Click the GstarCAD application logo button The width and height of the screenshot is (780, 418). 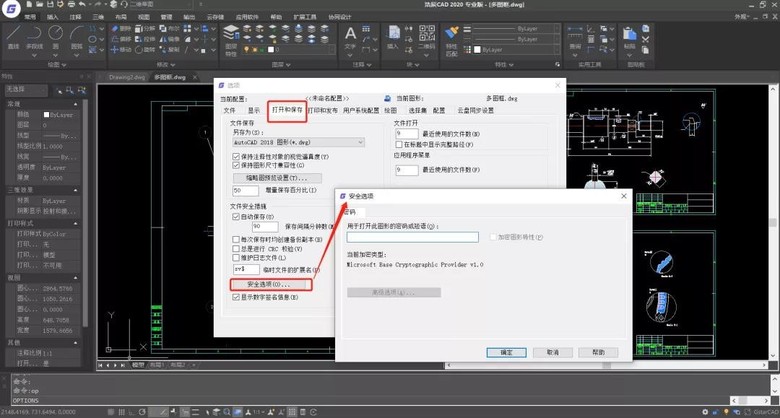pyautogui.click(x=12, y=7)
